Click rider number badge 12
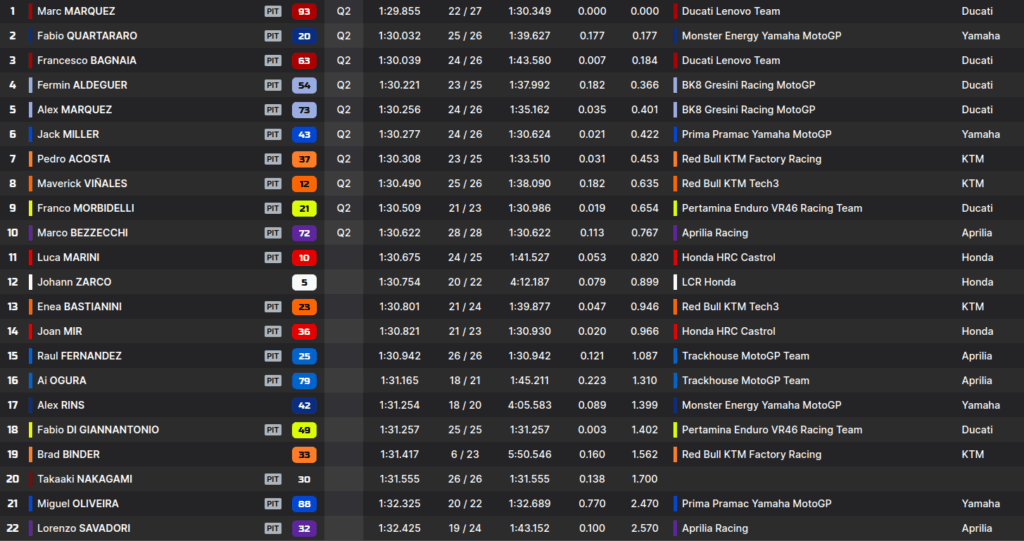Image resolution: width=1024 pixels, height=541 pixels. [x=304, y=184]
